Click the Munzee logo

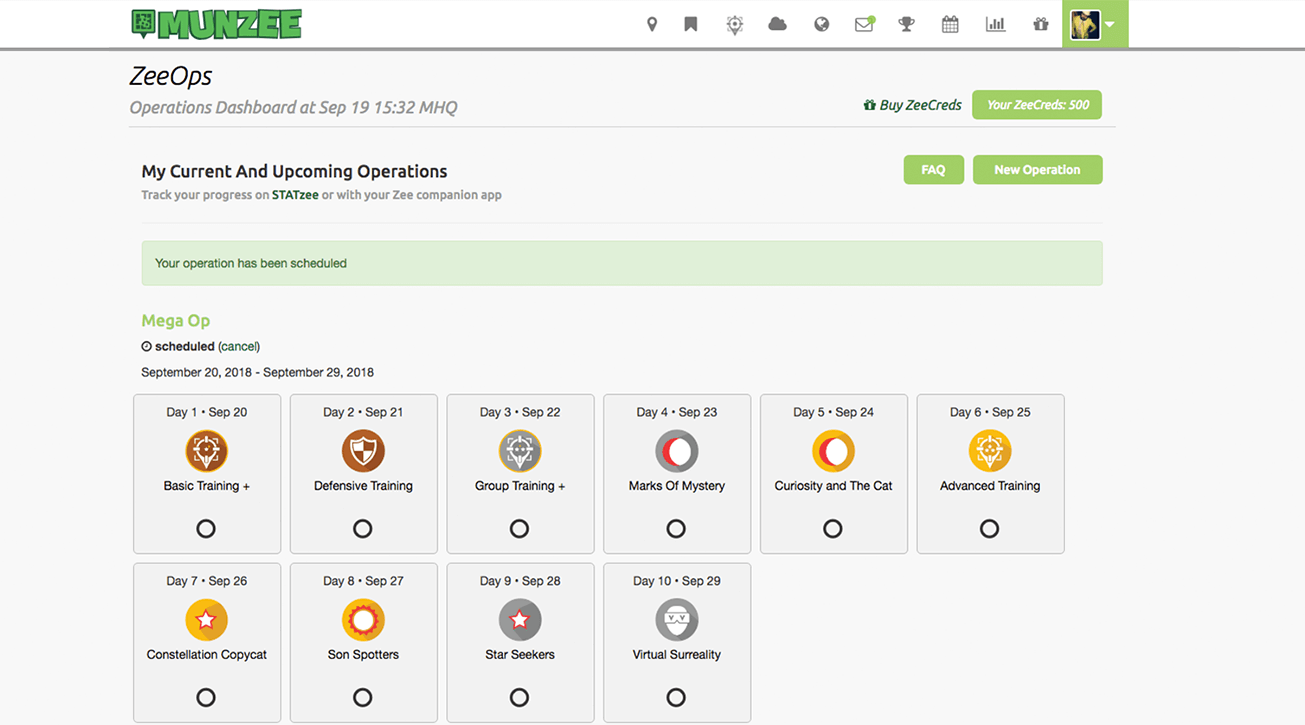pyautogui.click(x=216, y=24)
